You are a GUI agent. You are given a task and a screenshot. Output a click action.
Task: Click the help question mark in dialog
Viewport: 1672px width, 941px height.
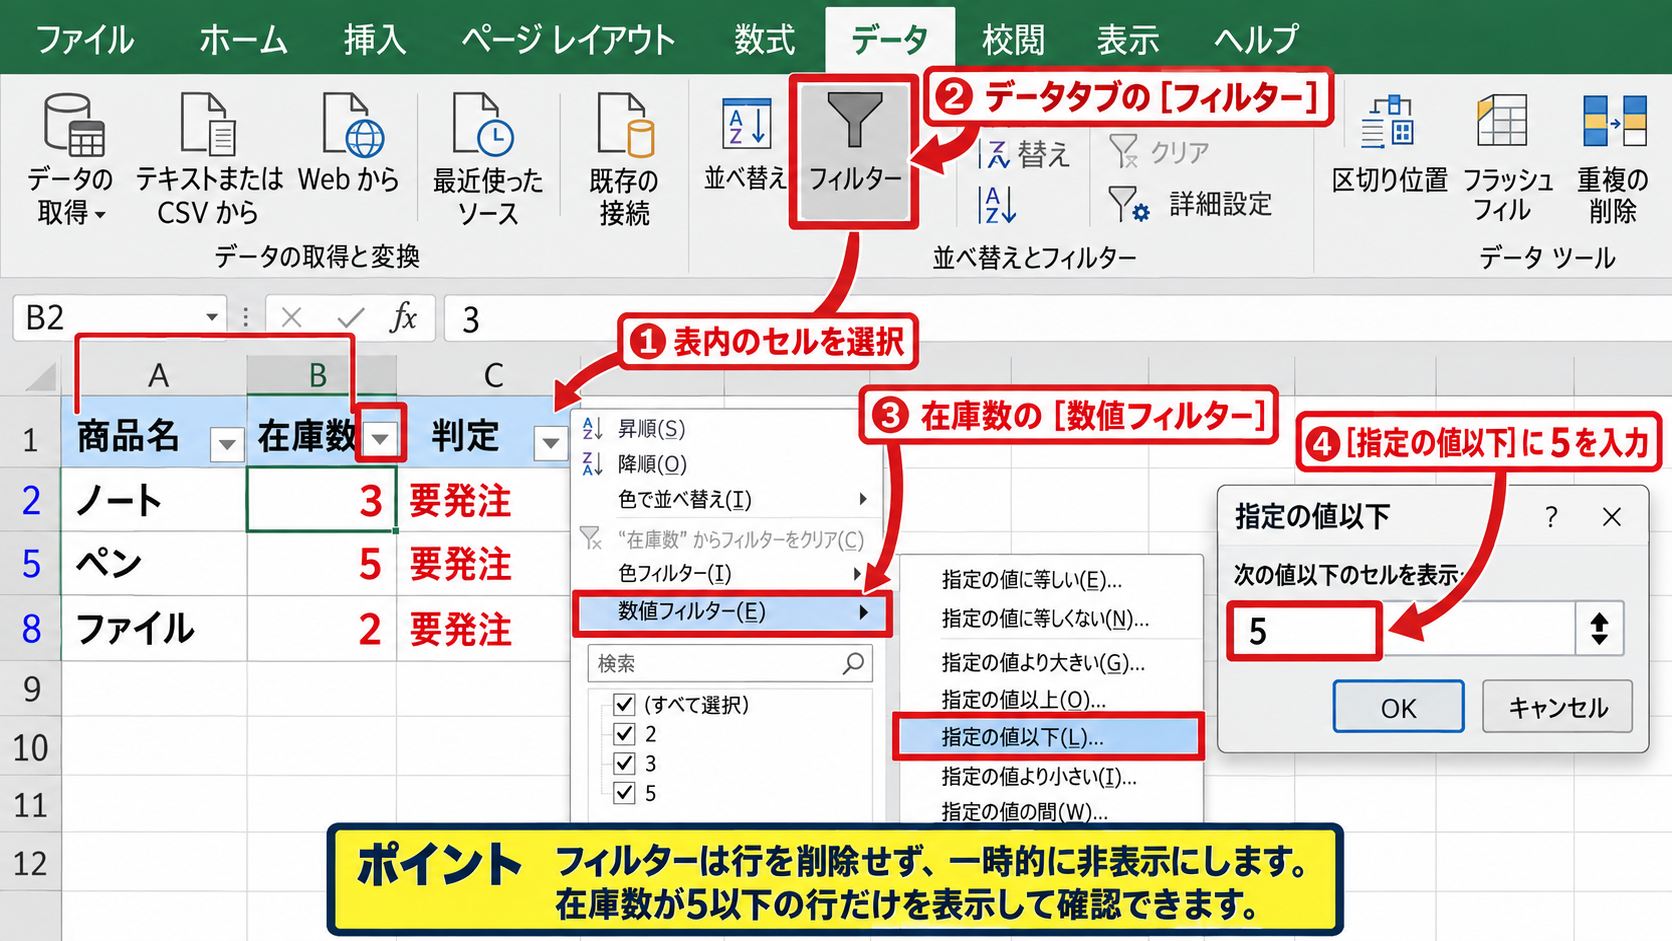[x=1551, y=517]
